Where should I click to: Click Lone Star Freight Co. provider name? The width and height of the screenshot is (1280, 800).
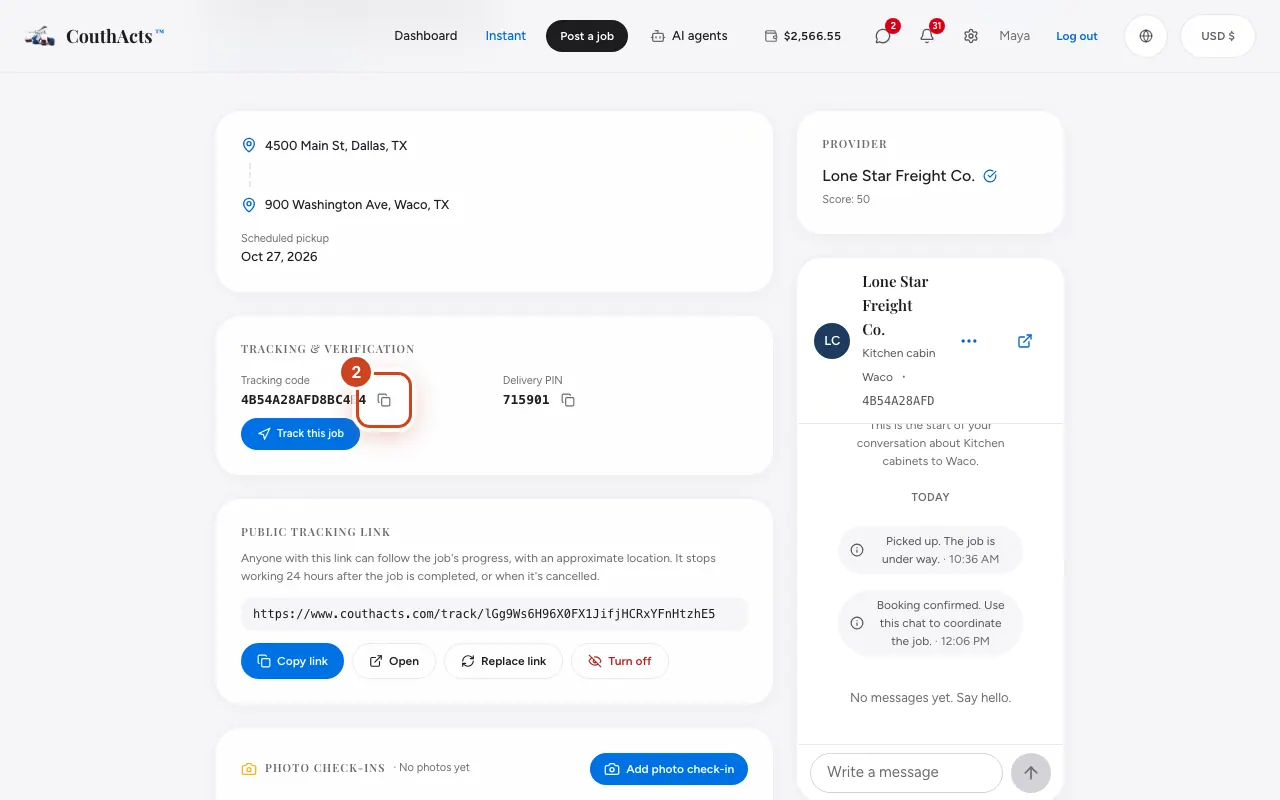[898, 176]
